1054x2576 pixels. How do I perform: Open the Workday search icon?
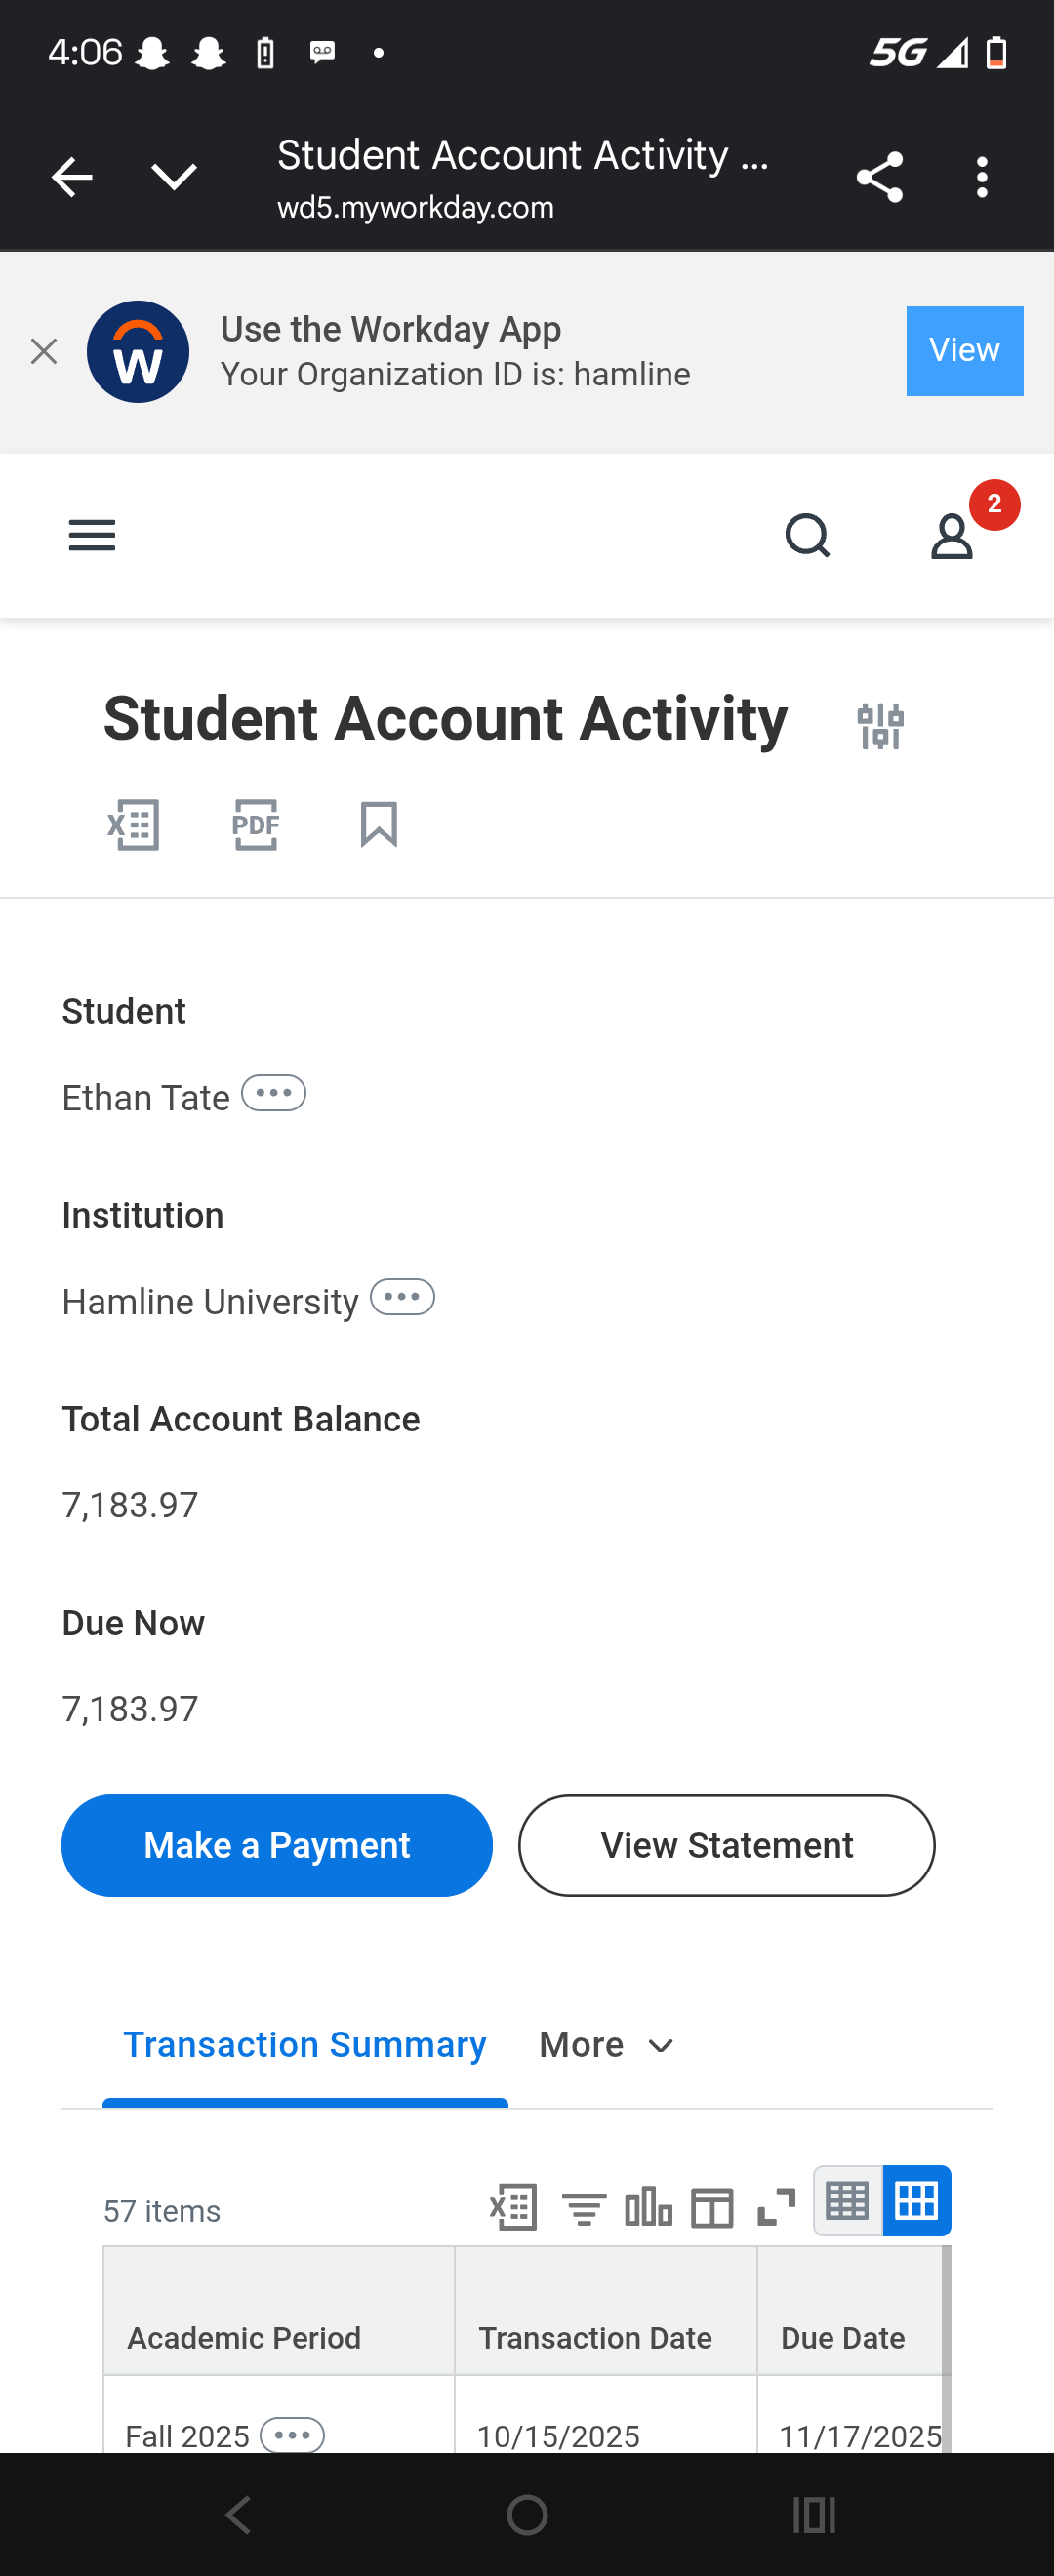[807, 536]
